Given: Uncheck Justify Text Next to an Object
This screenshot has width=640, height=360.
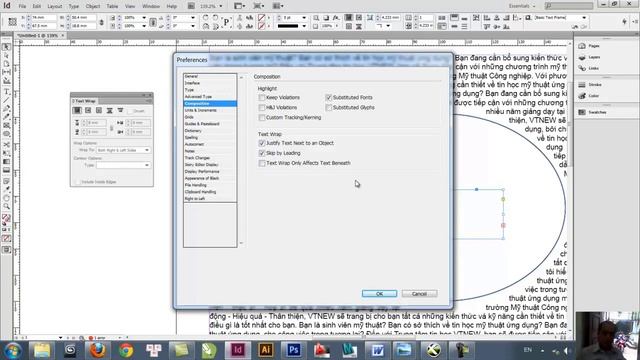Looking at the screenshot, I should [262, 143].
